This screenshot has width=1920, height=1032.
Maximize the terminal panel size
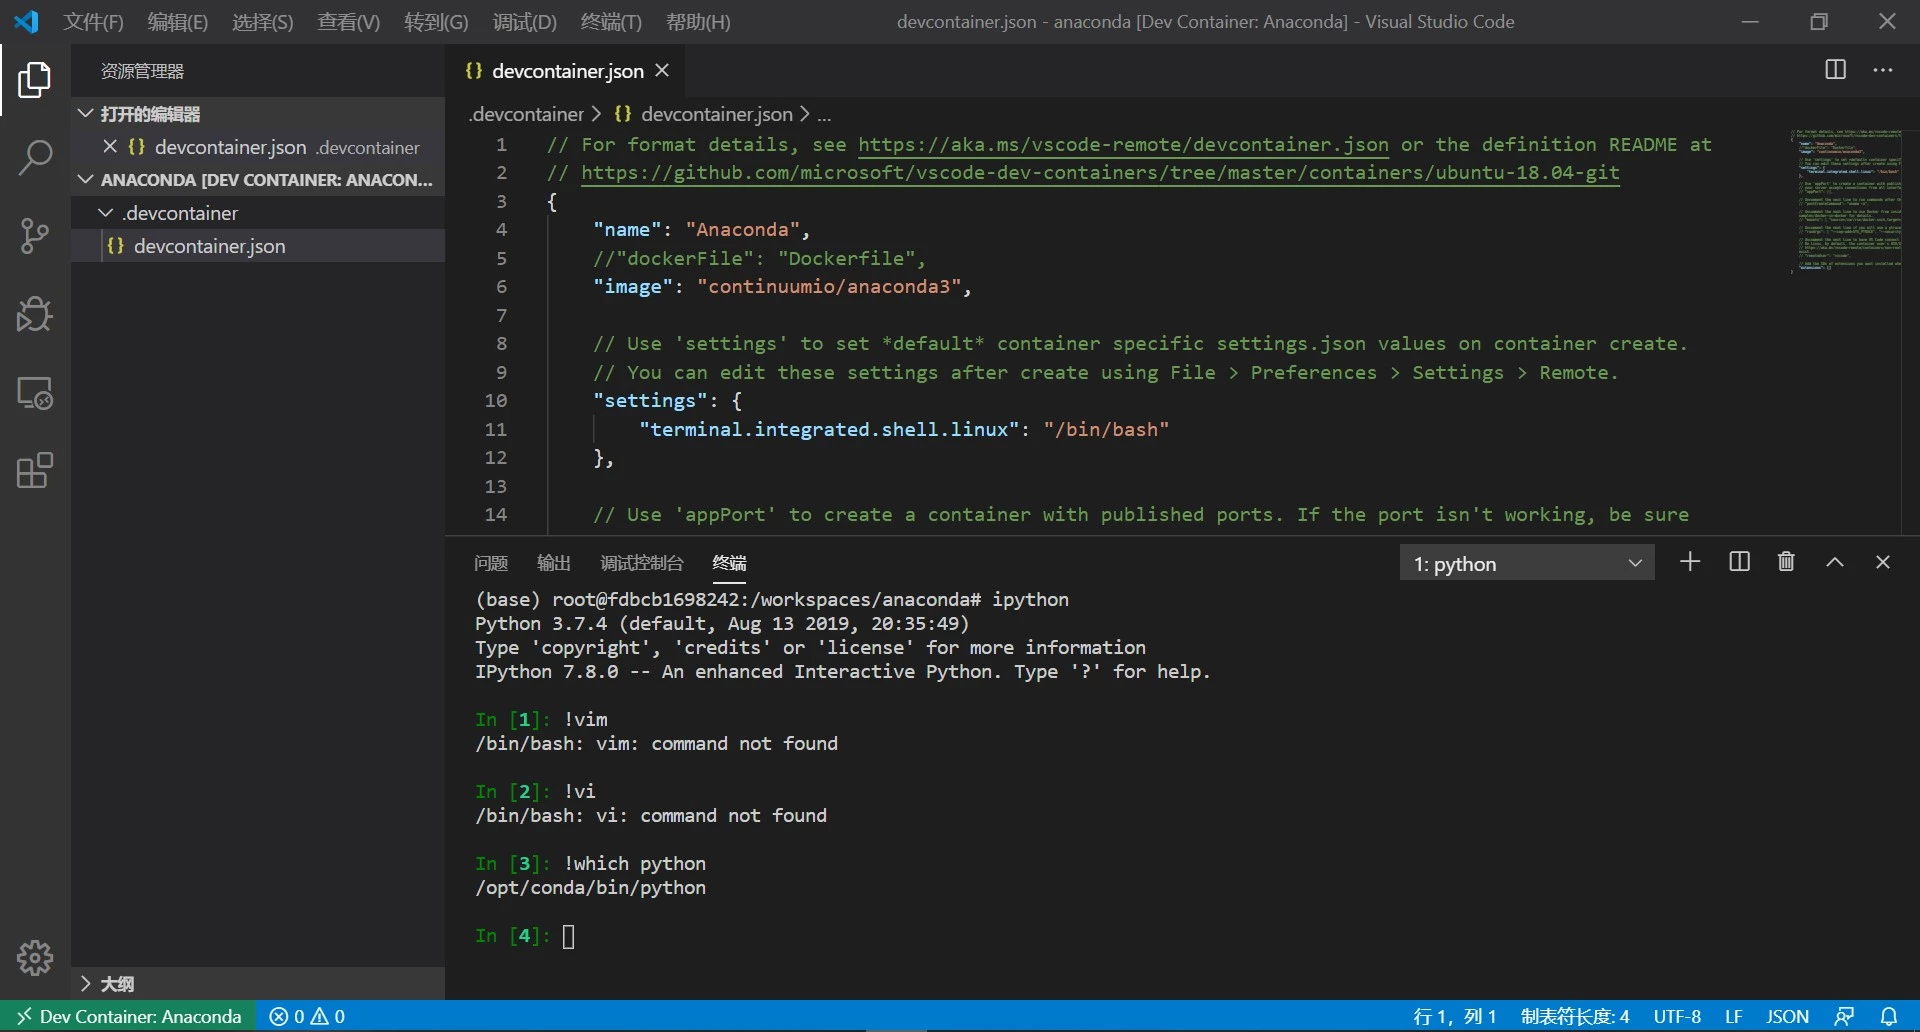[1835, 562]
